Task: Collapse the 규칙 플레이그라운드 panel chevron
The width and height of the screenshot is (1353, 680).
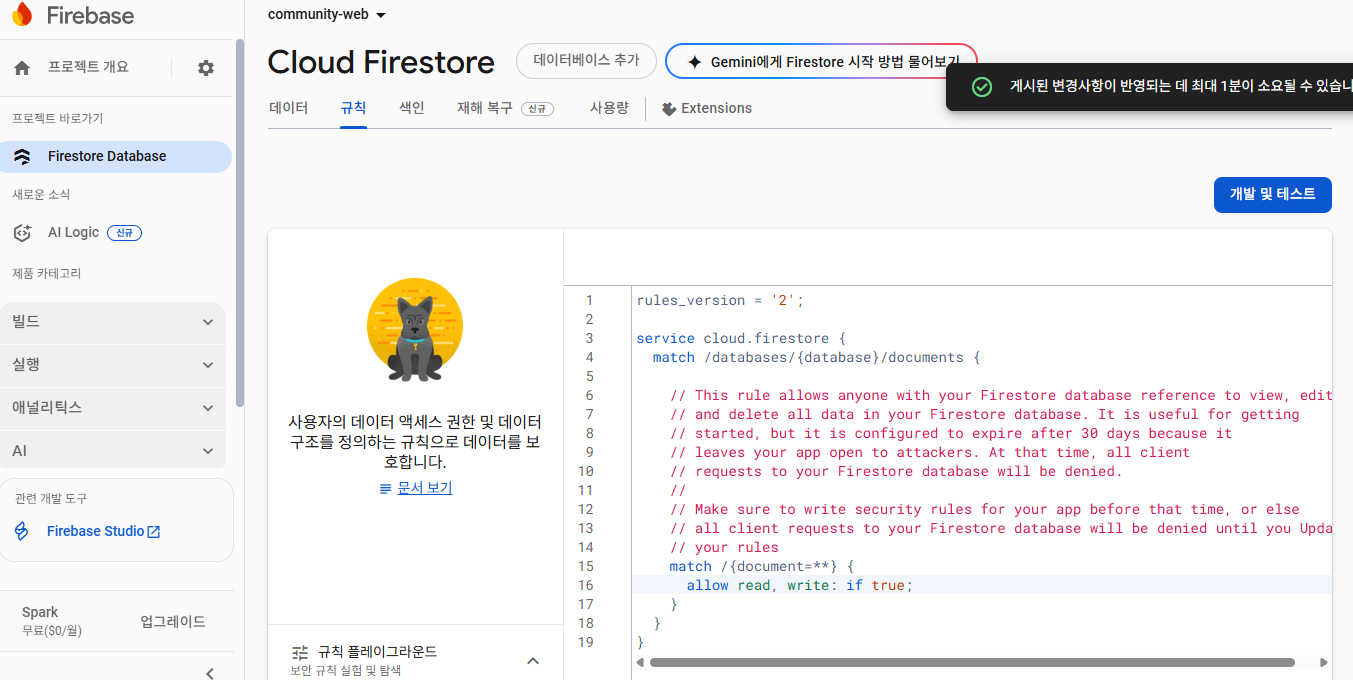Action: (x=533, y=661)
